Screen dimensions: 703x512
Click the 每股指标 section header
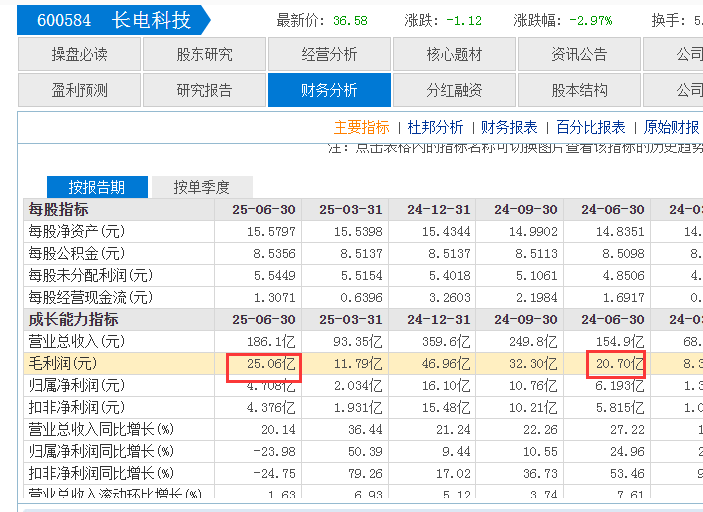(x=58, y=209)
